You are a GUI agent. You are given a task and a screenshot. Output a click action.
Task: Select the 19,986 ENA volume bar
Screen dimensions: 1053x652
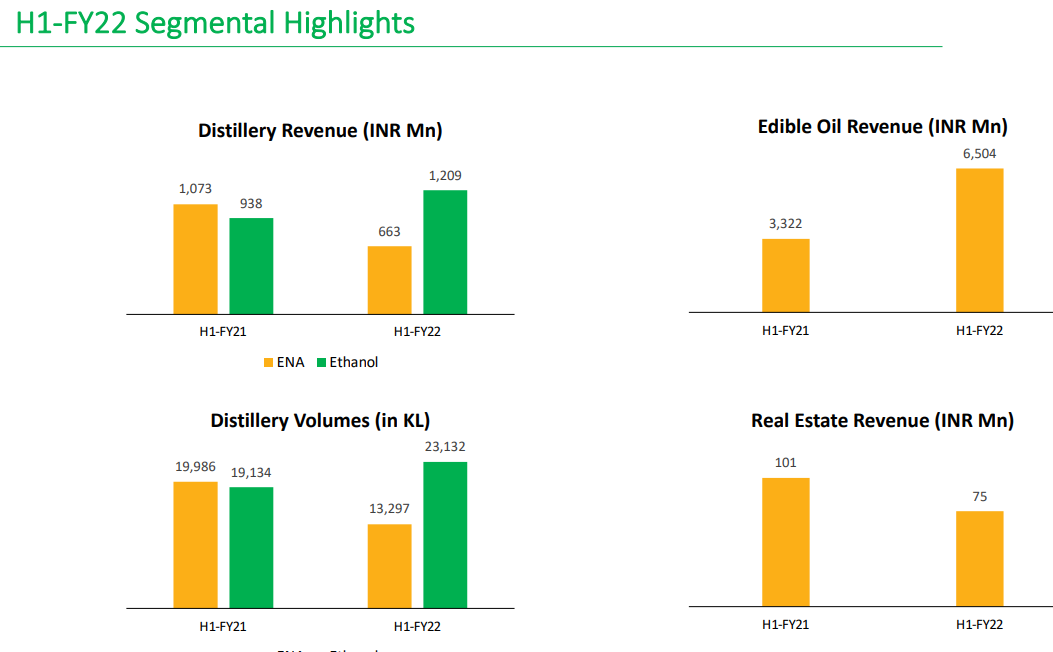pos(195,544)
